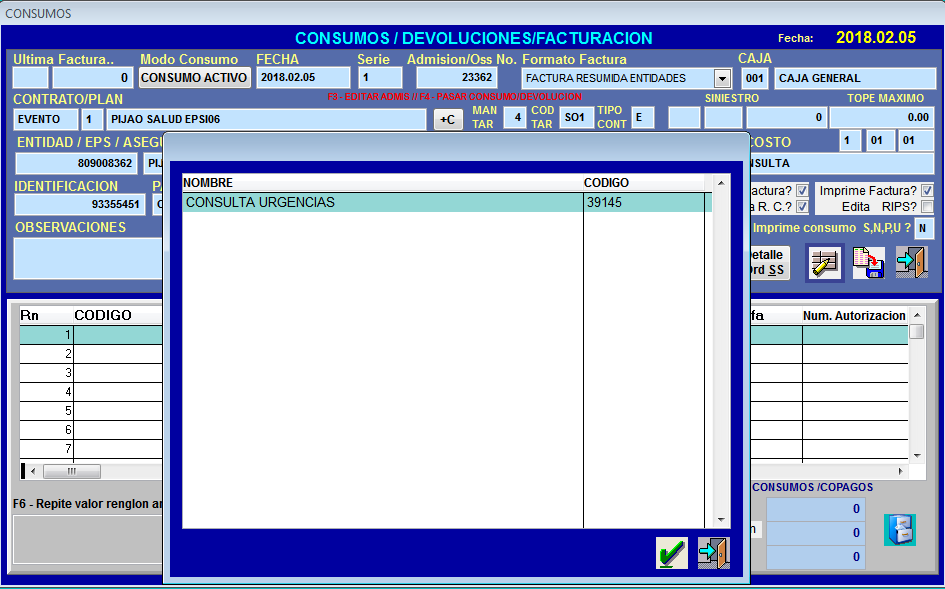Open the file cabinet icon
The height and width of the screenshot is (589, 945).
click(x=900, y=530)
